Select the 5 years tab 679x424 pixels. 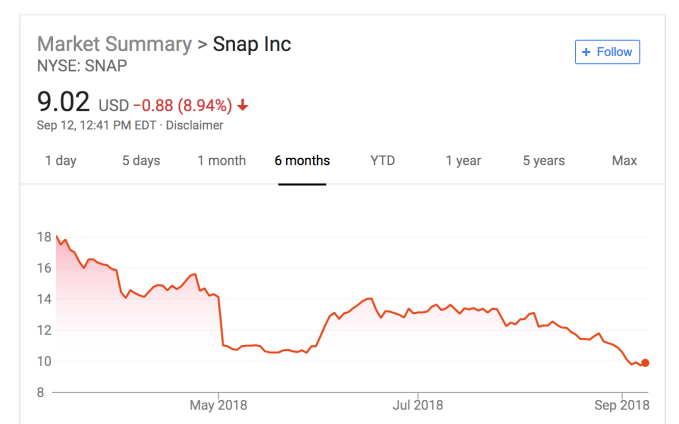(x=543, y=161)
